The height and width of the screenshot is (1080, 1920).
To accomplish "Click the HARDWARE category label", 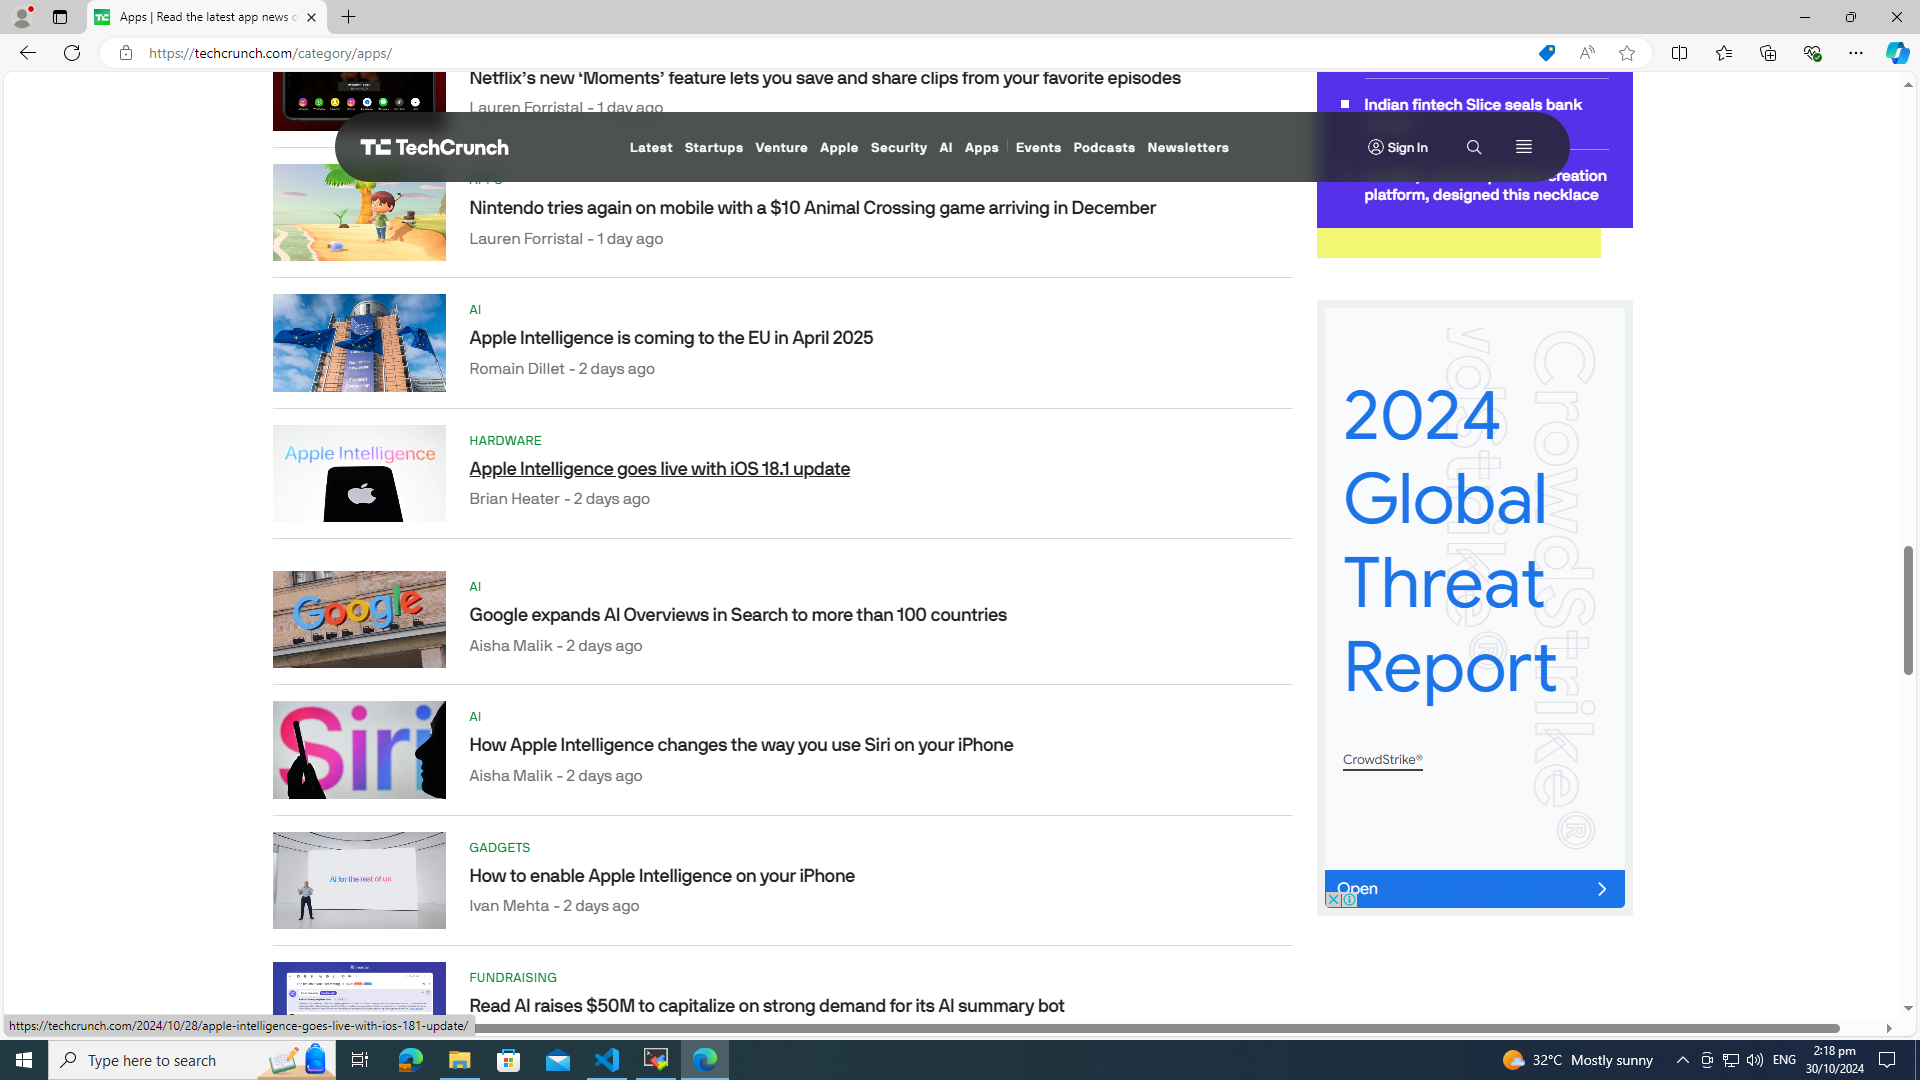I will coord(505,441).
